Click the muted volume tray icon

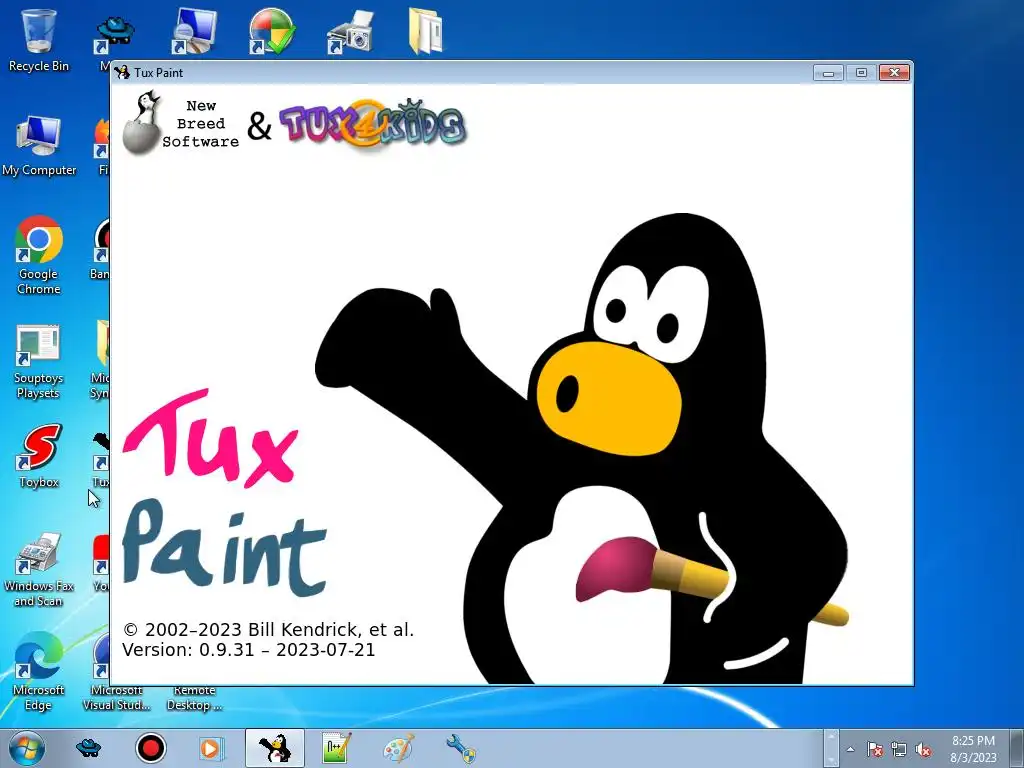[x=923, y=749]
